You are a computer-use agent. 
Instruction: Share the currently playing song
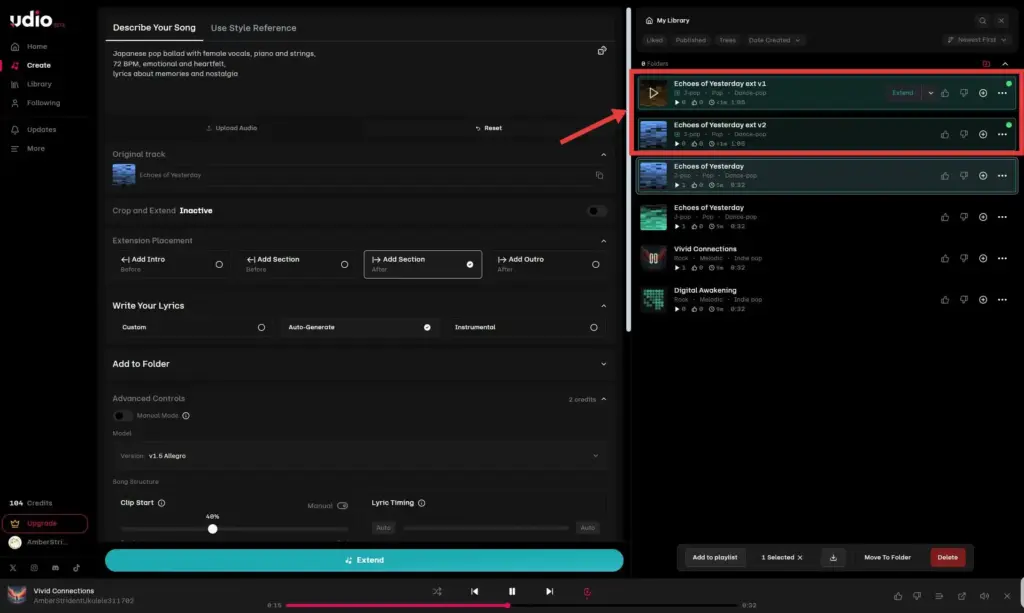pos(962,596)
